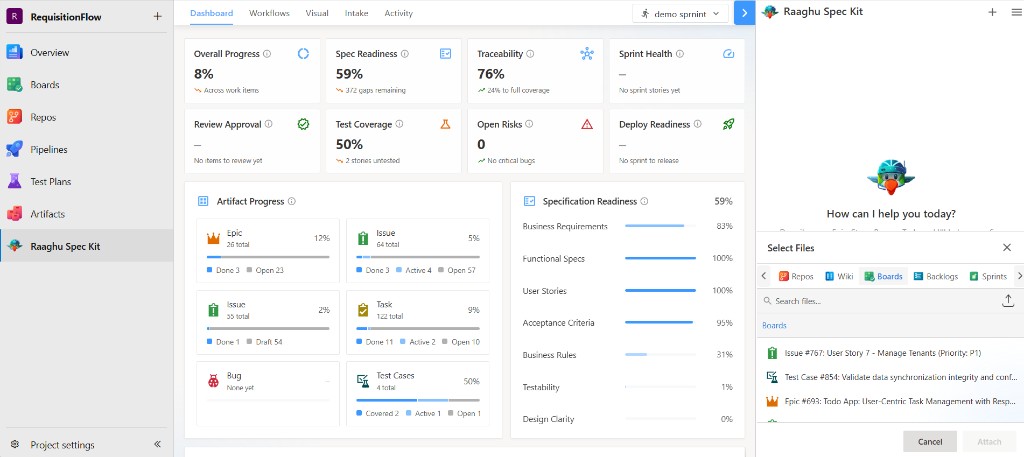This screenshot has height=457, width=1024.
Task: Click the Boards breadcrumb link
Action: coord(774,325)
